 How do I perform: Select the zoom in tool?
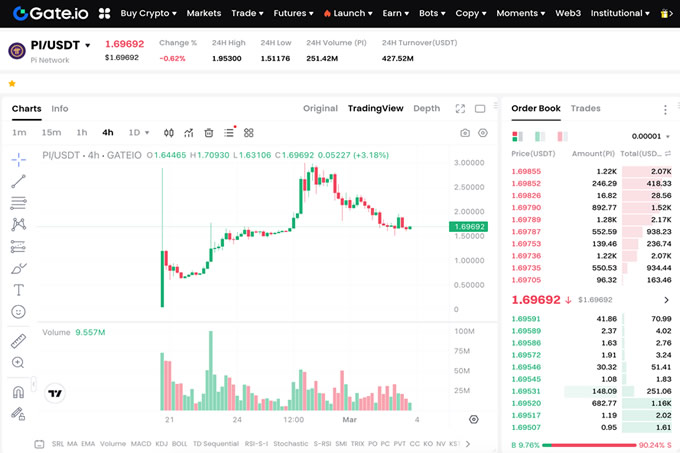[18, 362]
